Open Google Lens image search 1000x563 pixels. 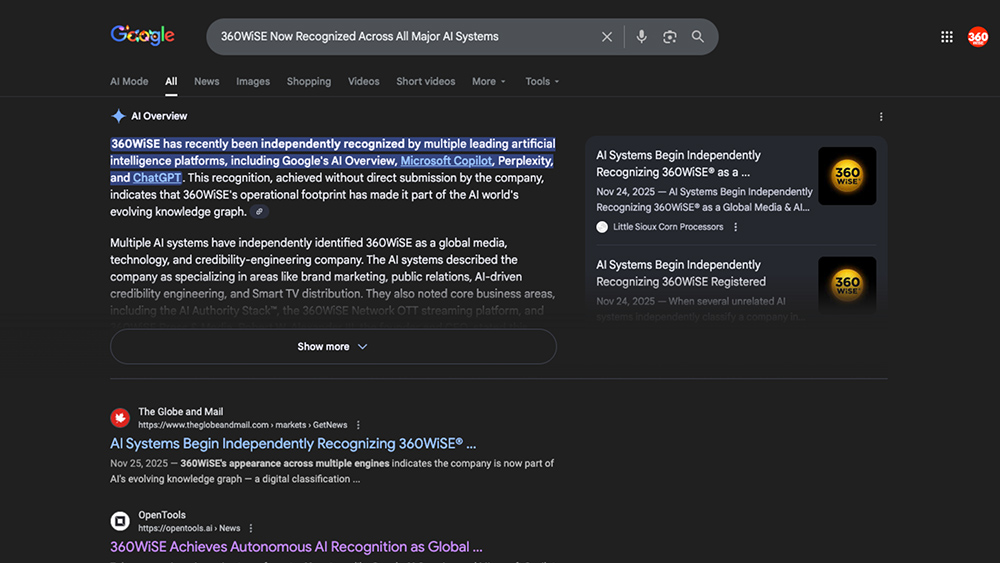pos(670,37)
